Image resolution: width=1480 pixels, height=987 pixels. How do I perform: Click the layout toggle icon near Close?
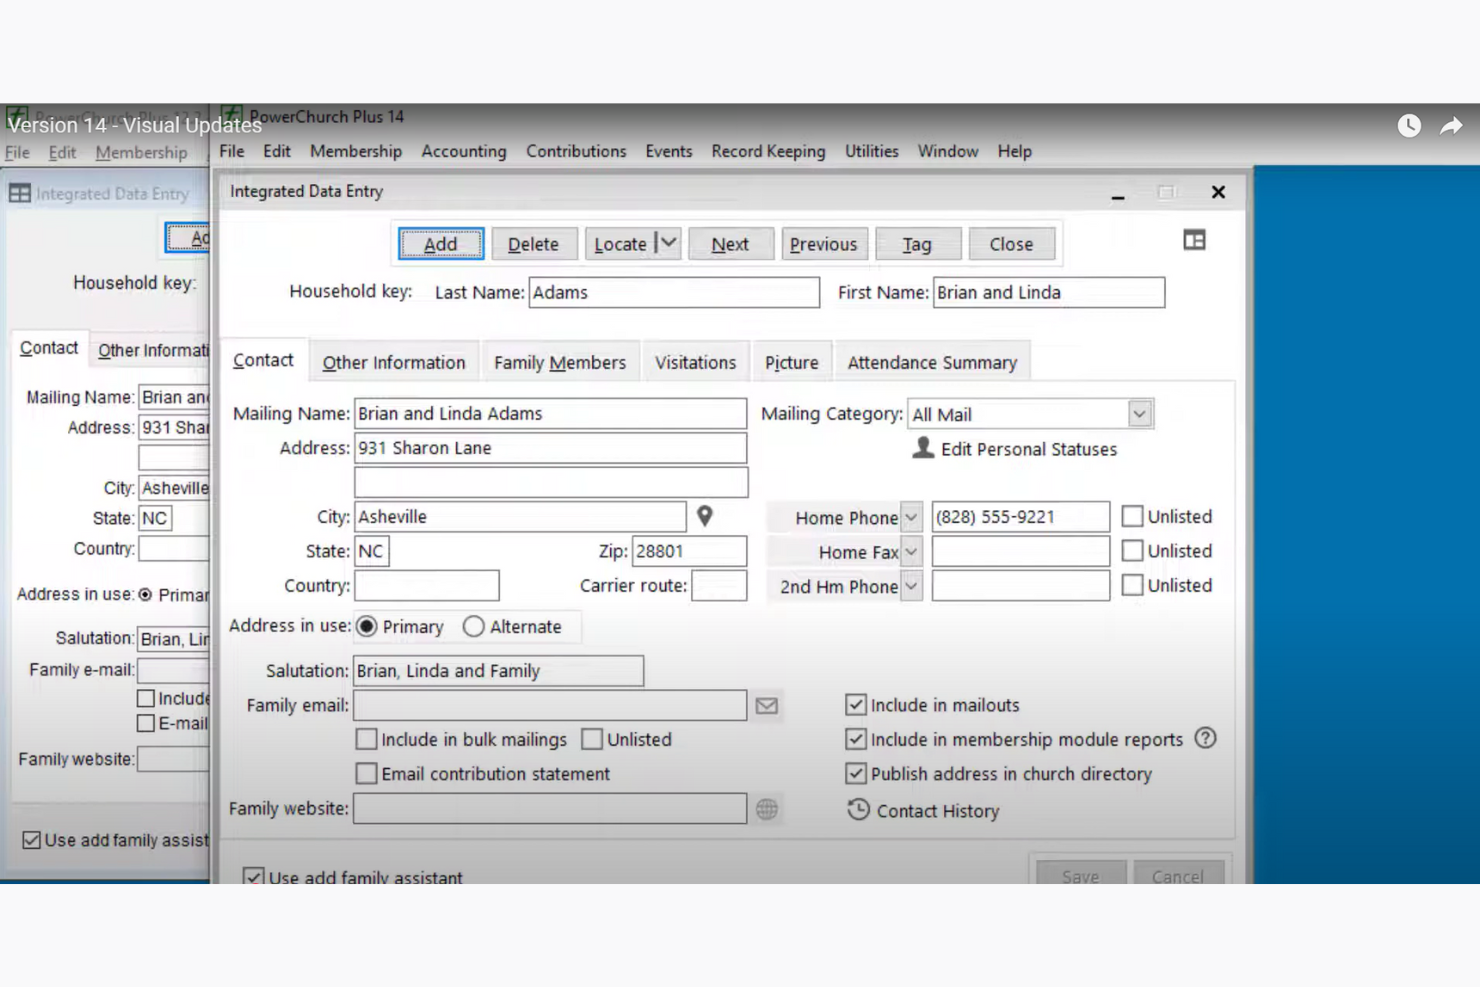(x=1194, y=240)
